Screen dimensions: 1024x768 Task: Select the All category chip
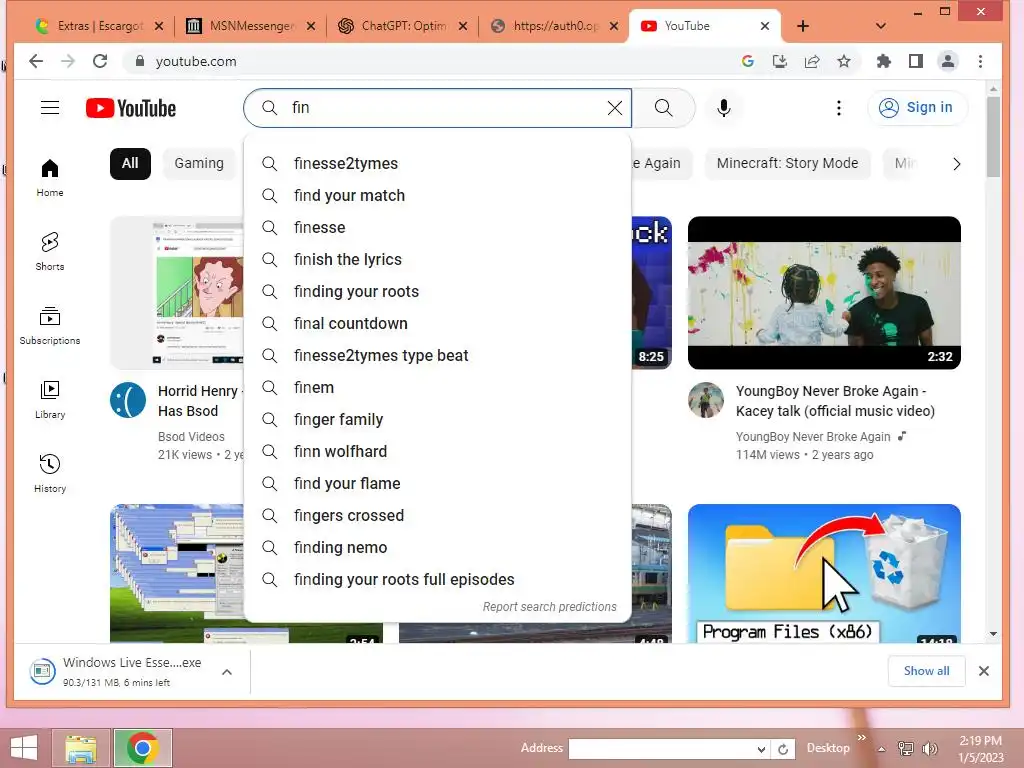tap(130, 163)
